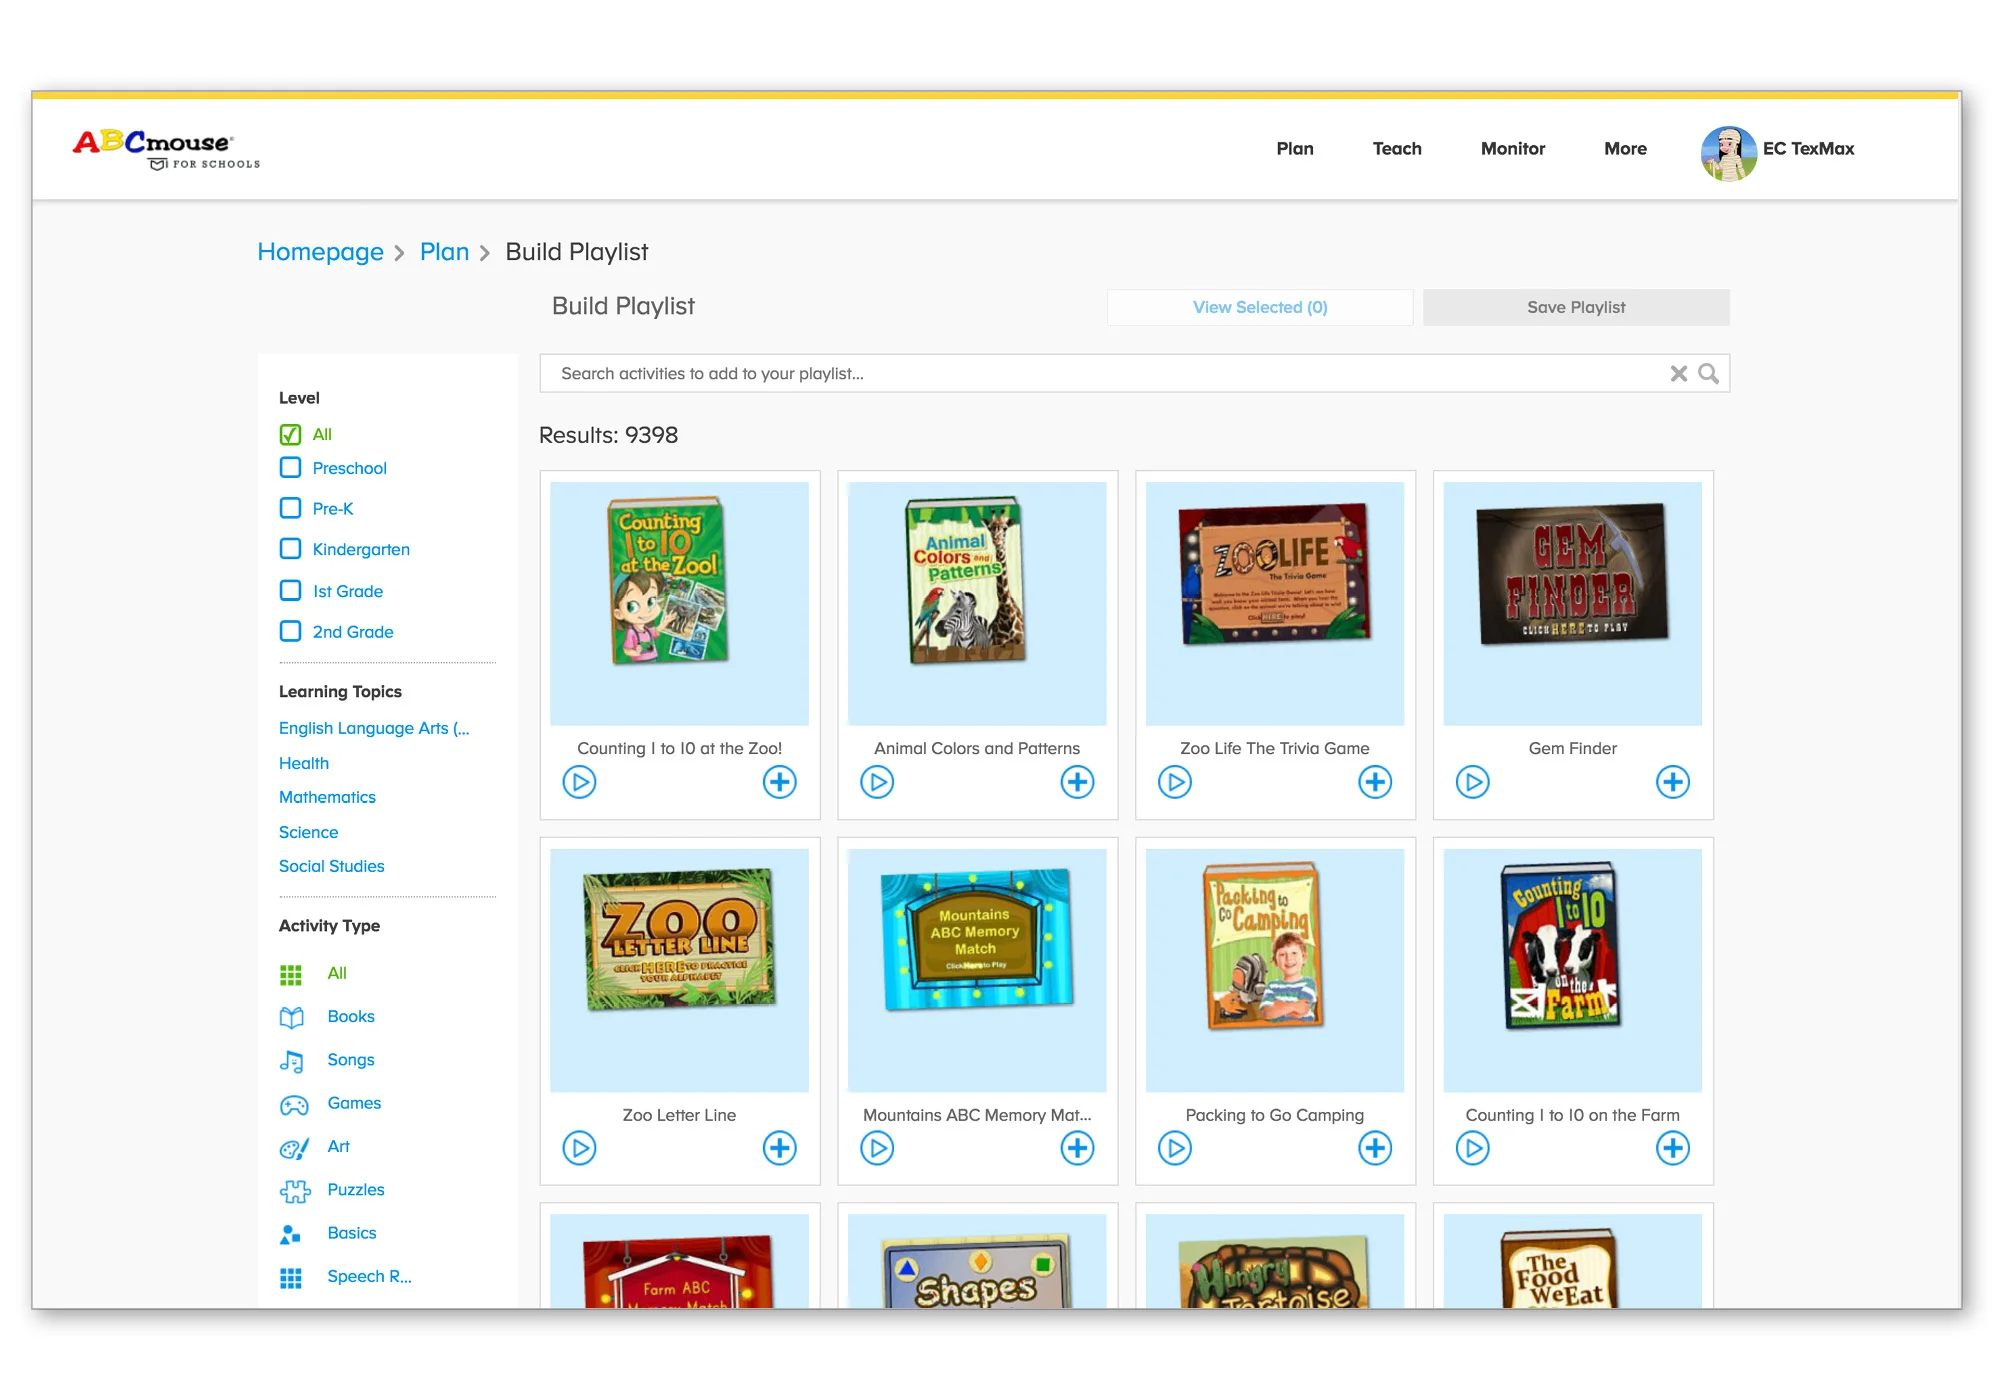2000x1400 pixels.
Task: Click the magnifier search icon
Action: 1709,374
